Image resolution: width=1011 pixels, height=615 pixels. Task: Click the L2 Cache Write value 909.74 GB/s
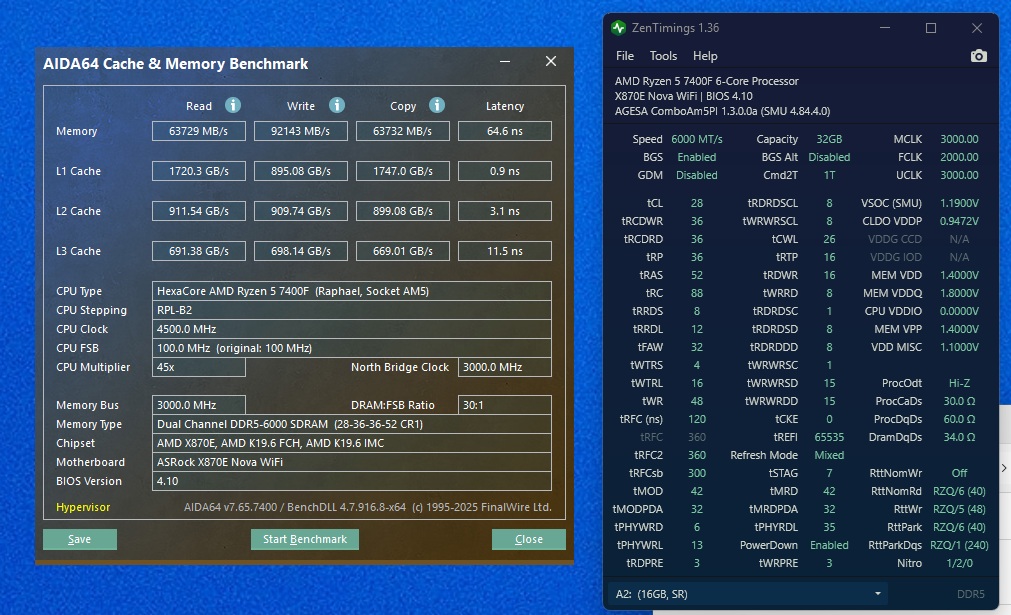point(300,211)
